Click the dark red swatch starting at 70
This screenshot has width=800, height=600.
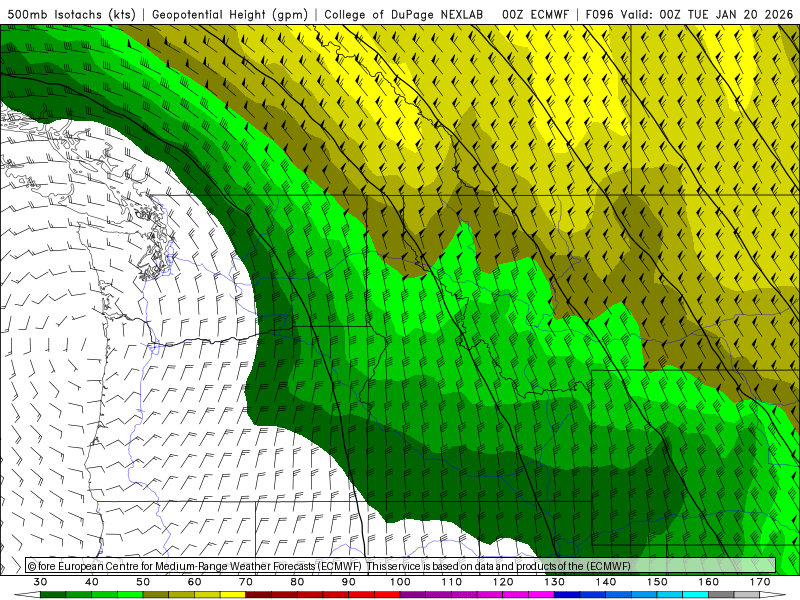pyautogui.click(x=259, y=594)
